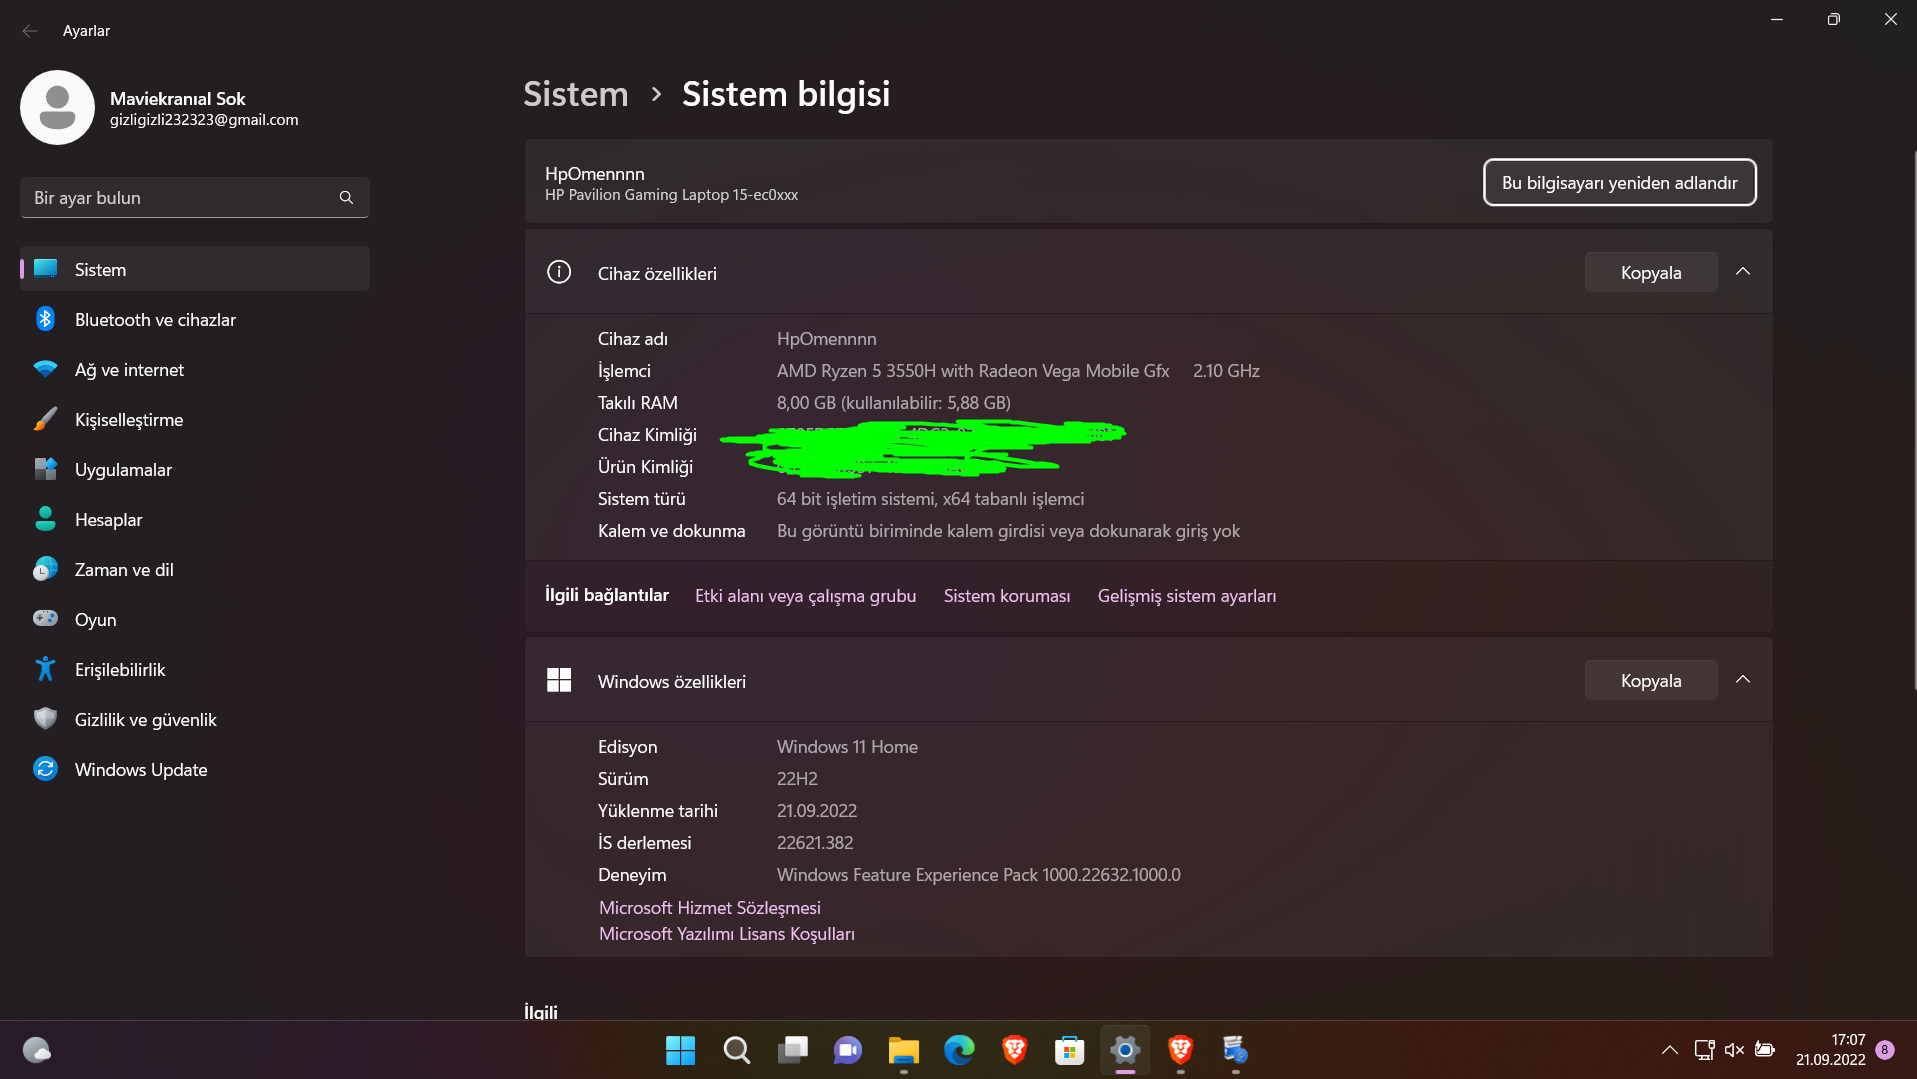Click the account email gizligizli232323@gmail.com
Viewport: 1917px width, 1079px height.
204,120
